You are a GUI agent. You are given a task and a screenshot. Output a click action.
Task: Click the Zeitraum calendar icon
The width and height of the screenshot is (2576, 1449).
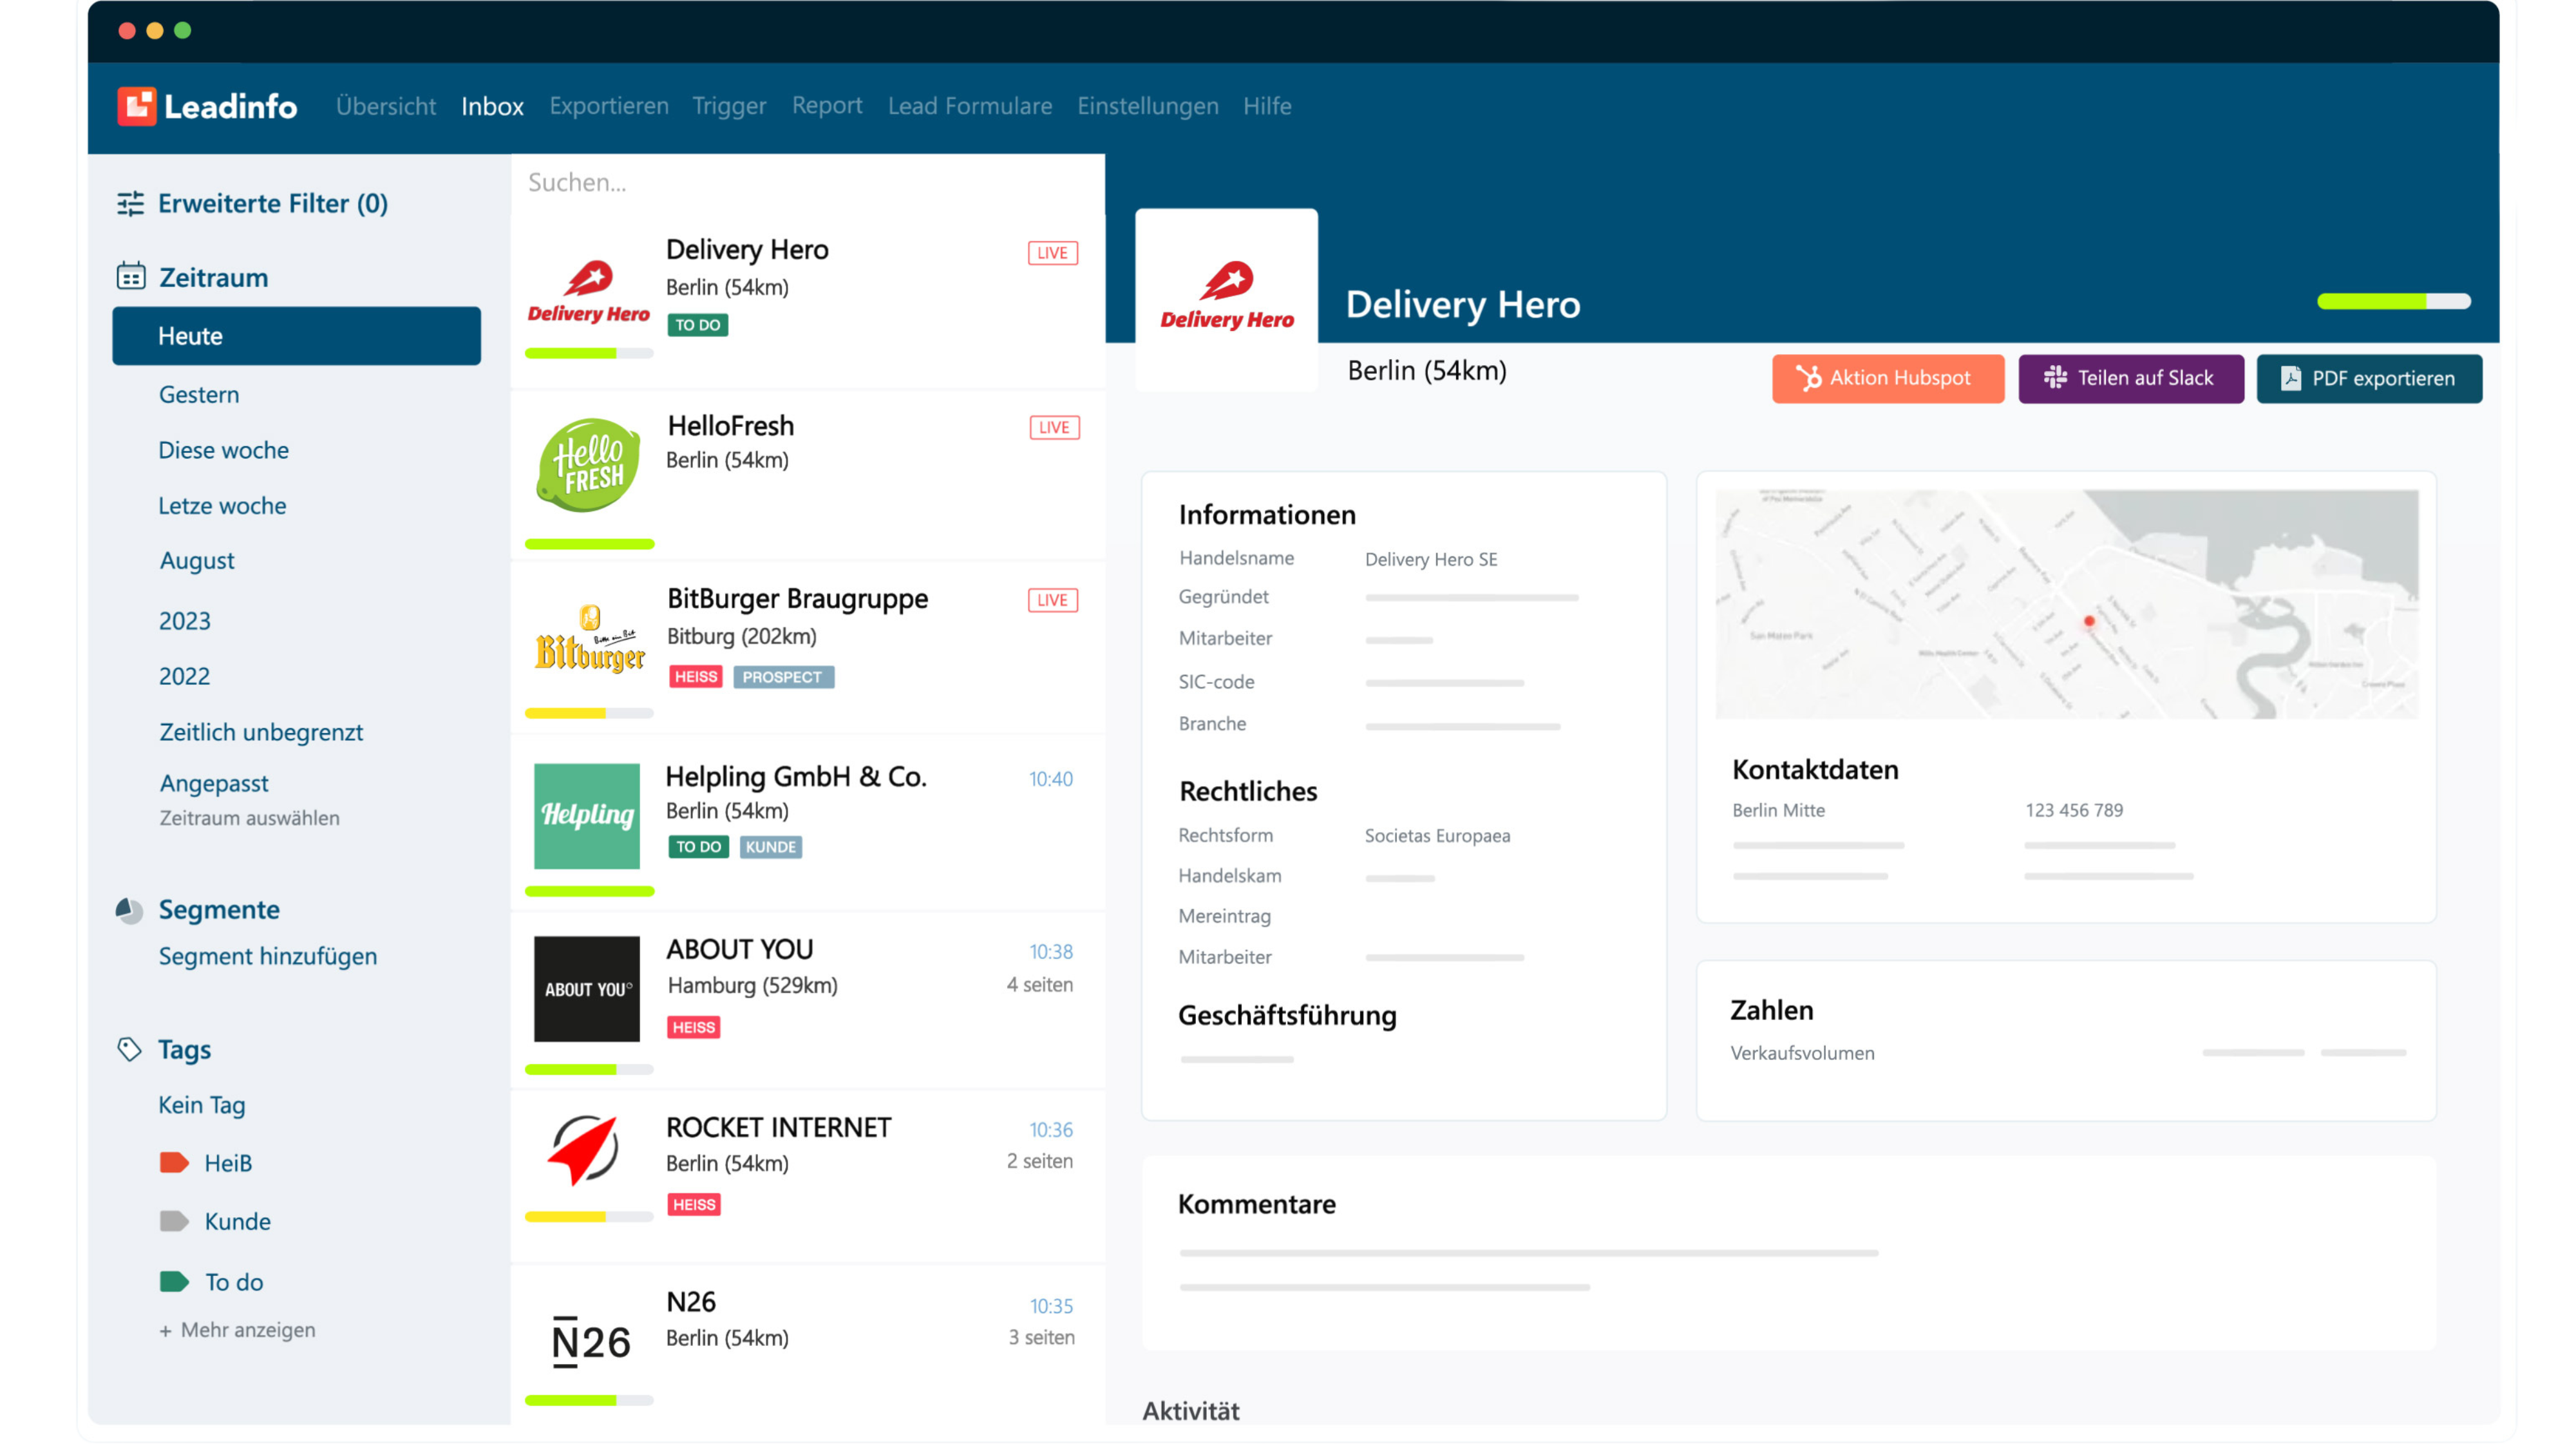point(131,276)
